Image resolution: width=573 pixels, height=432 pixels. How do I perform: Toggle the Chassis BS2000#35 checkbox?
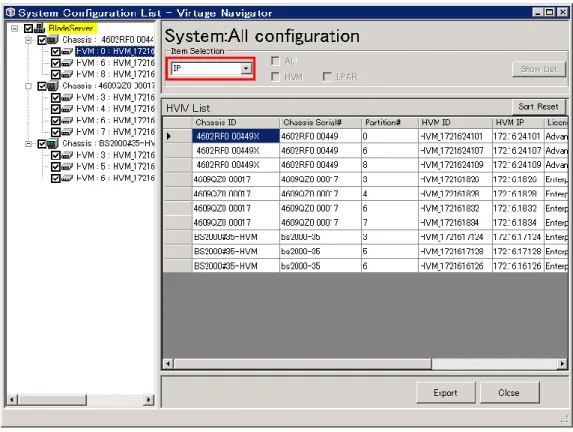(42, 144)
